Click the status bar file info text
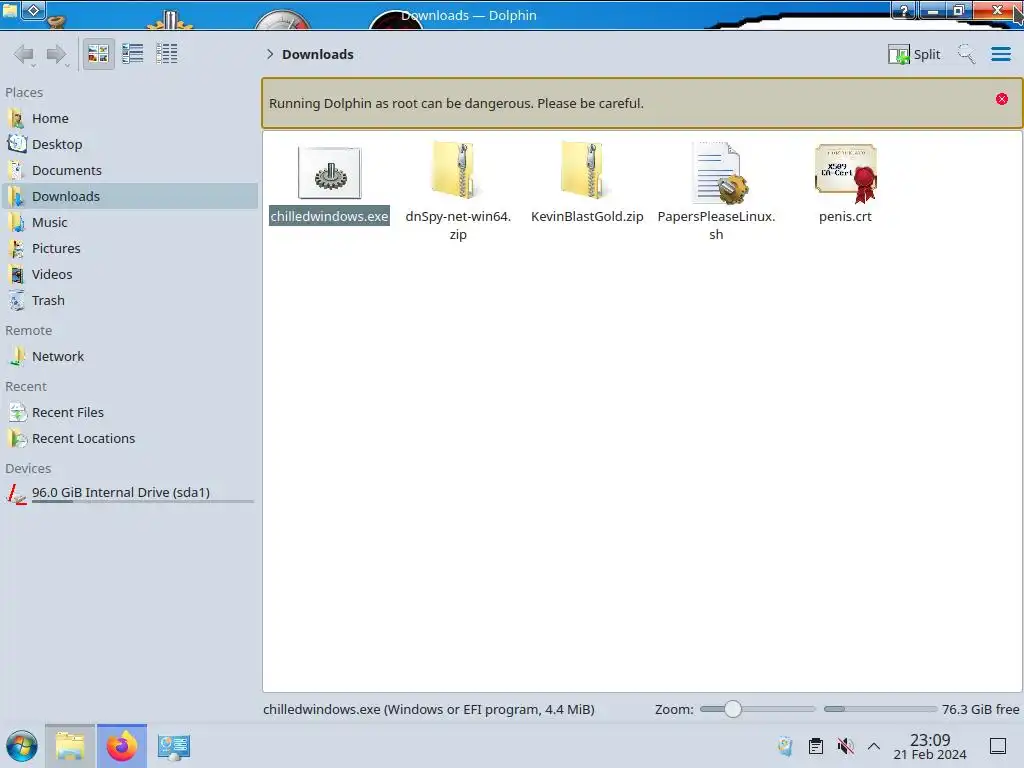Viewport: 1024px width, 768px height. pyautogui.click(x=428, y=710)
